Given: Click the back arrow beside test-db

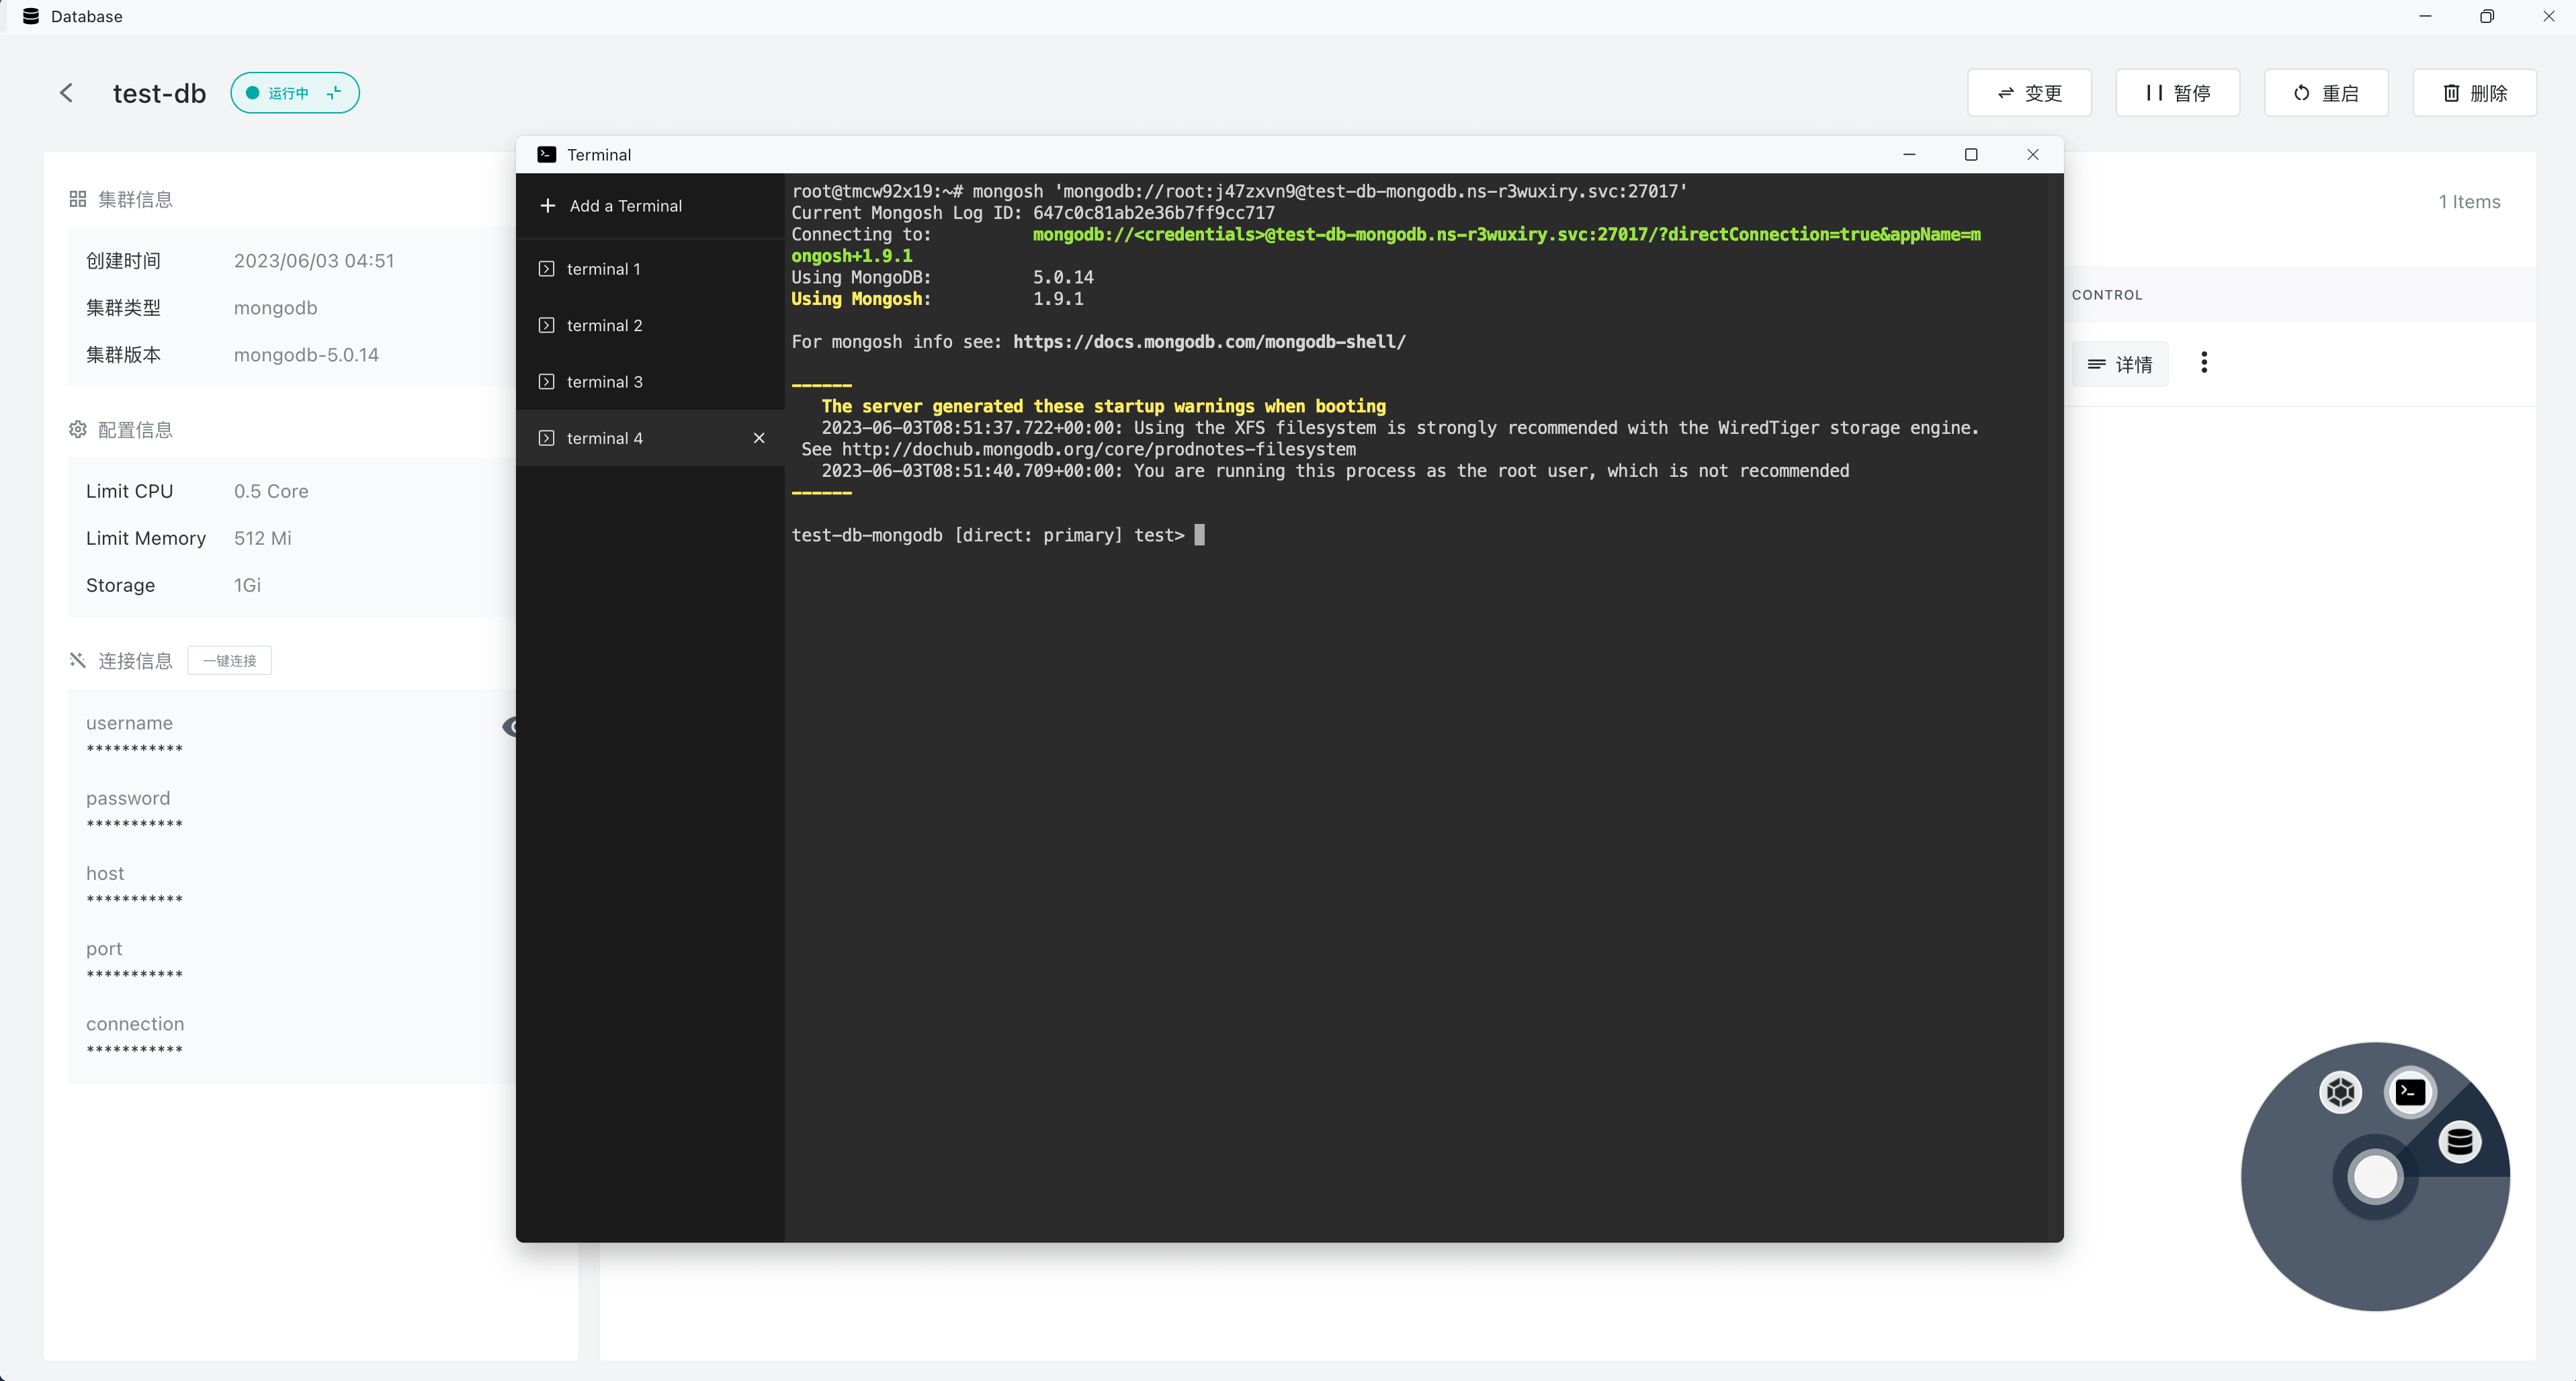Looking at the screenshot, I should [66, 93].
